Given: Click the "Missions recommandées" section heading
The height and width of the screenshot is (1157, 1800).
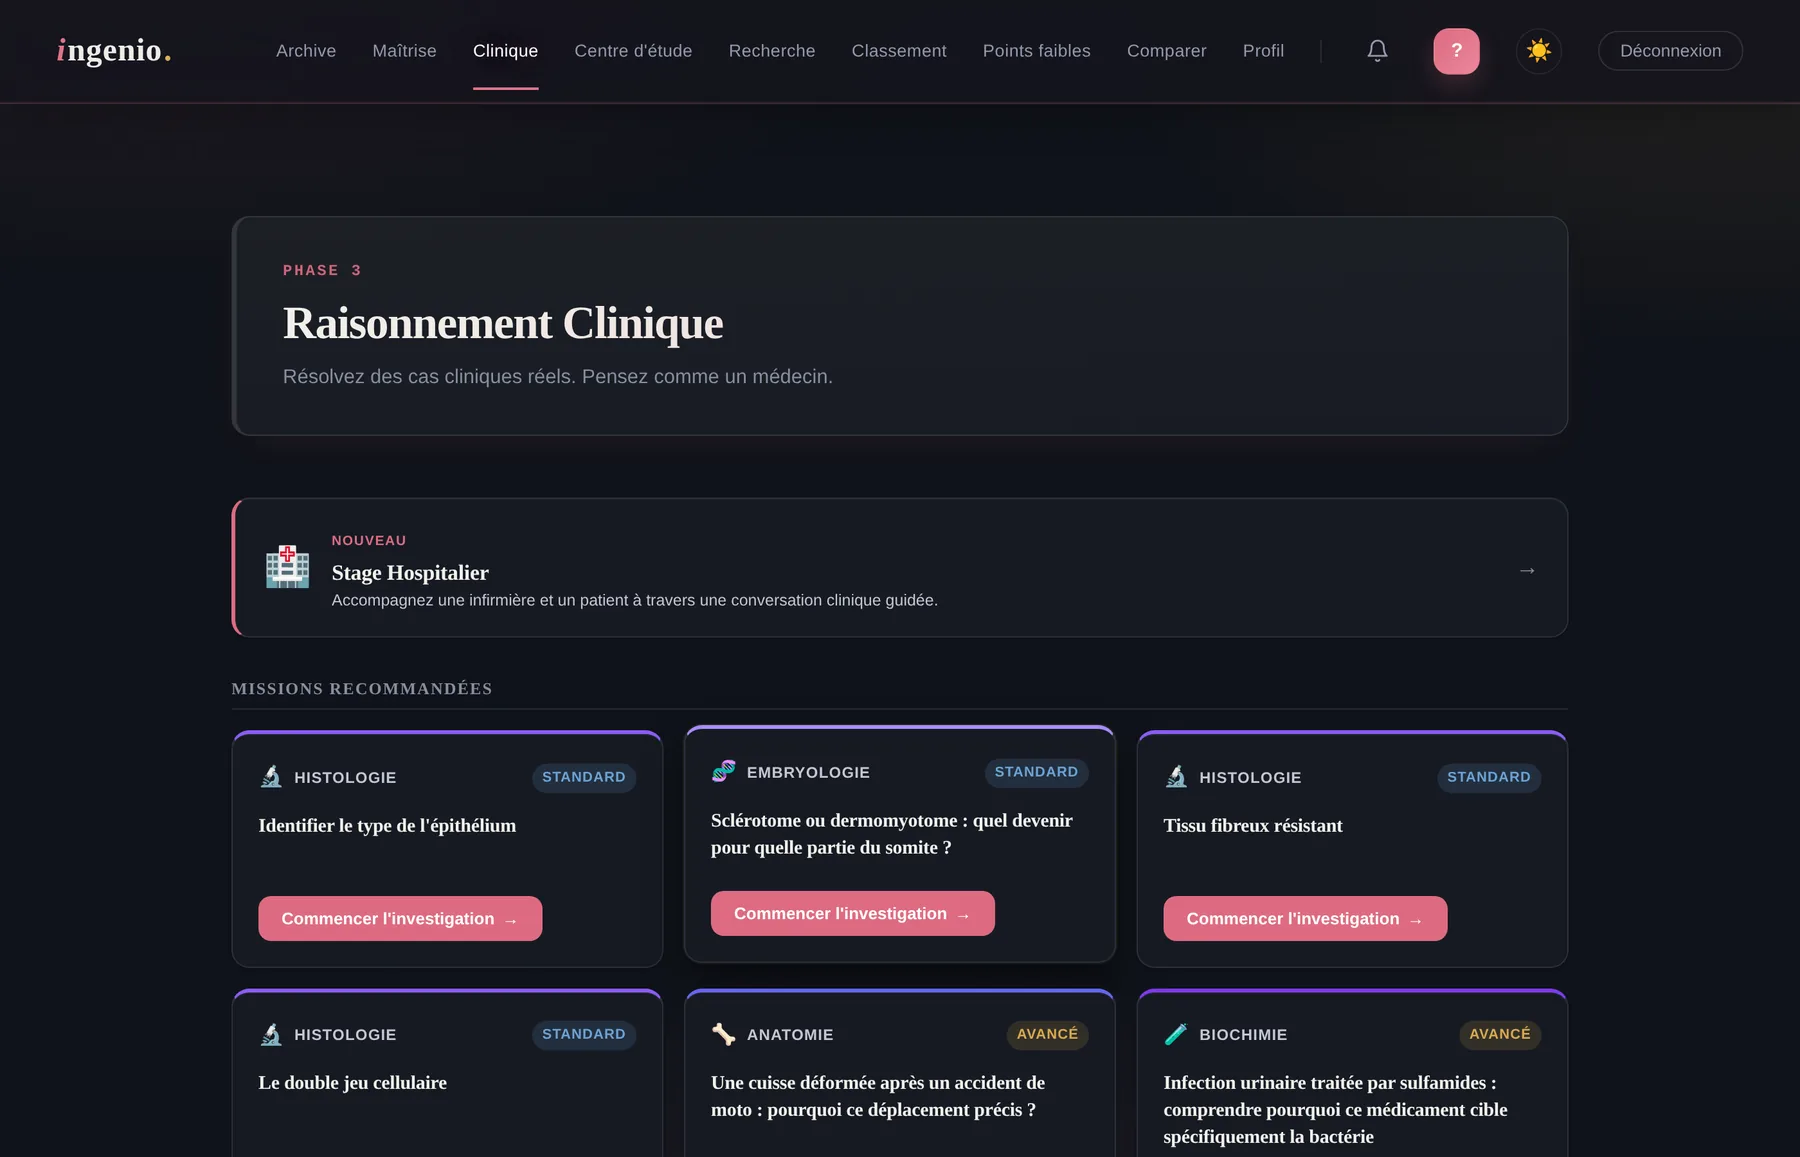Looking at the screenshot, I should coord(362,688).
